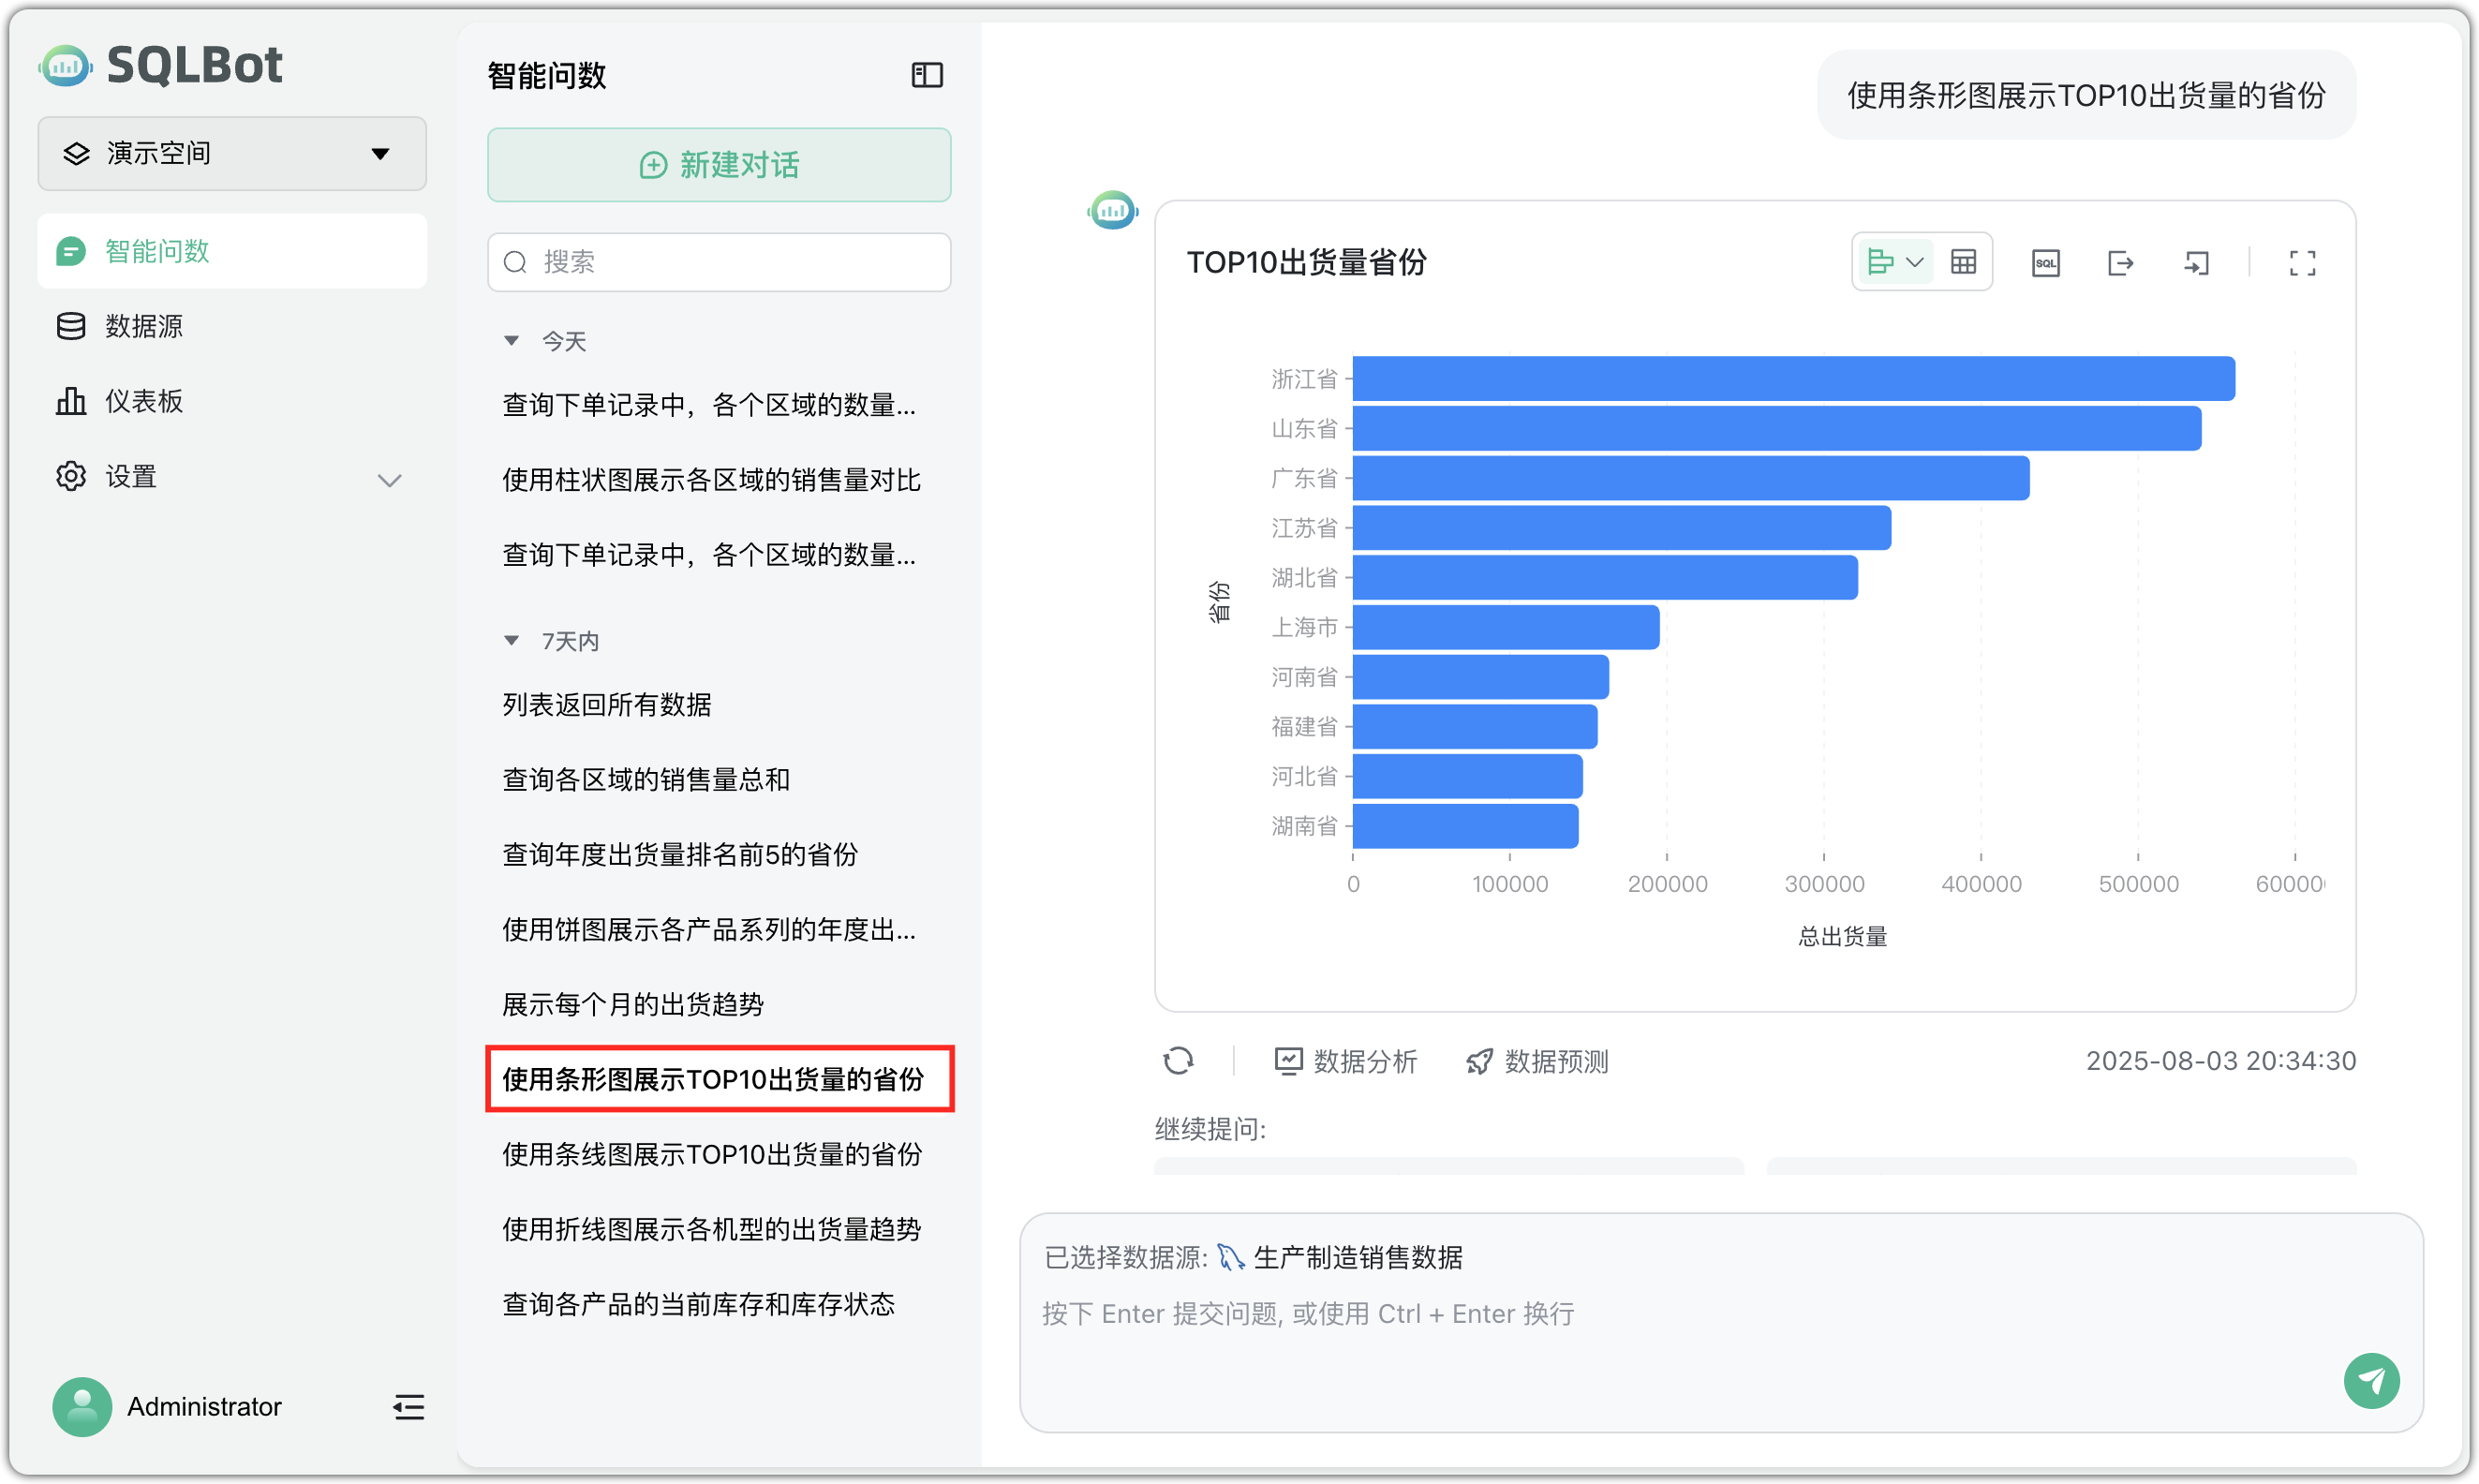
Task: Open the SQL view of the chart
Action: pos(2046,262)
